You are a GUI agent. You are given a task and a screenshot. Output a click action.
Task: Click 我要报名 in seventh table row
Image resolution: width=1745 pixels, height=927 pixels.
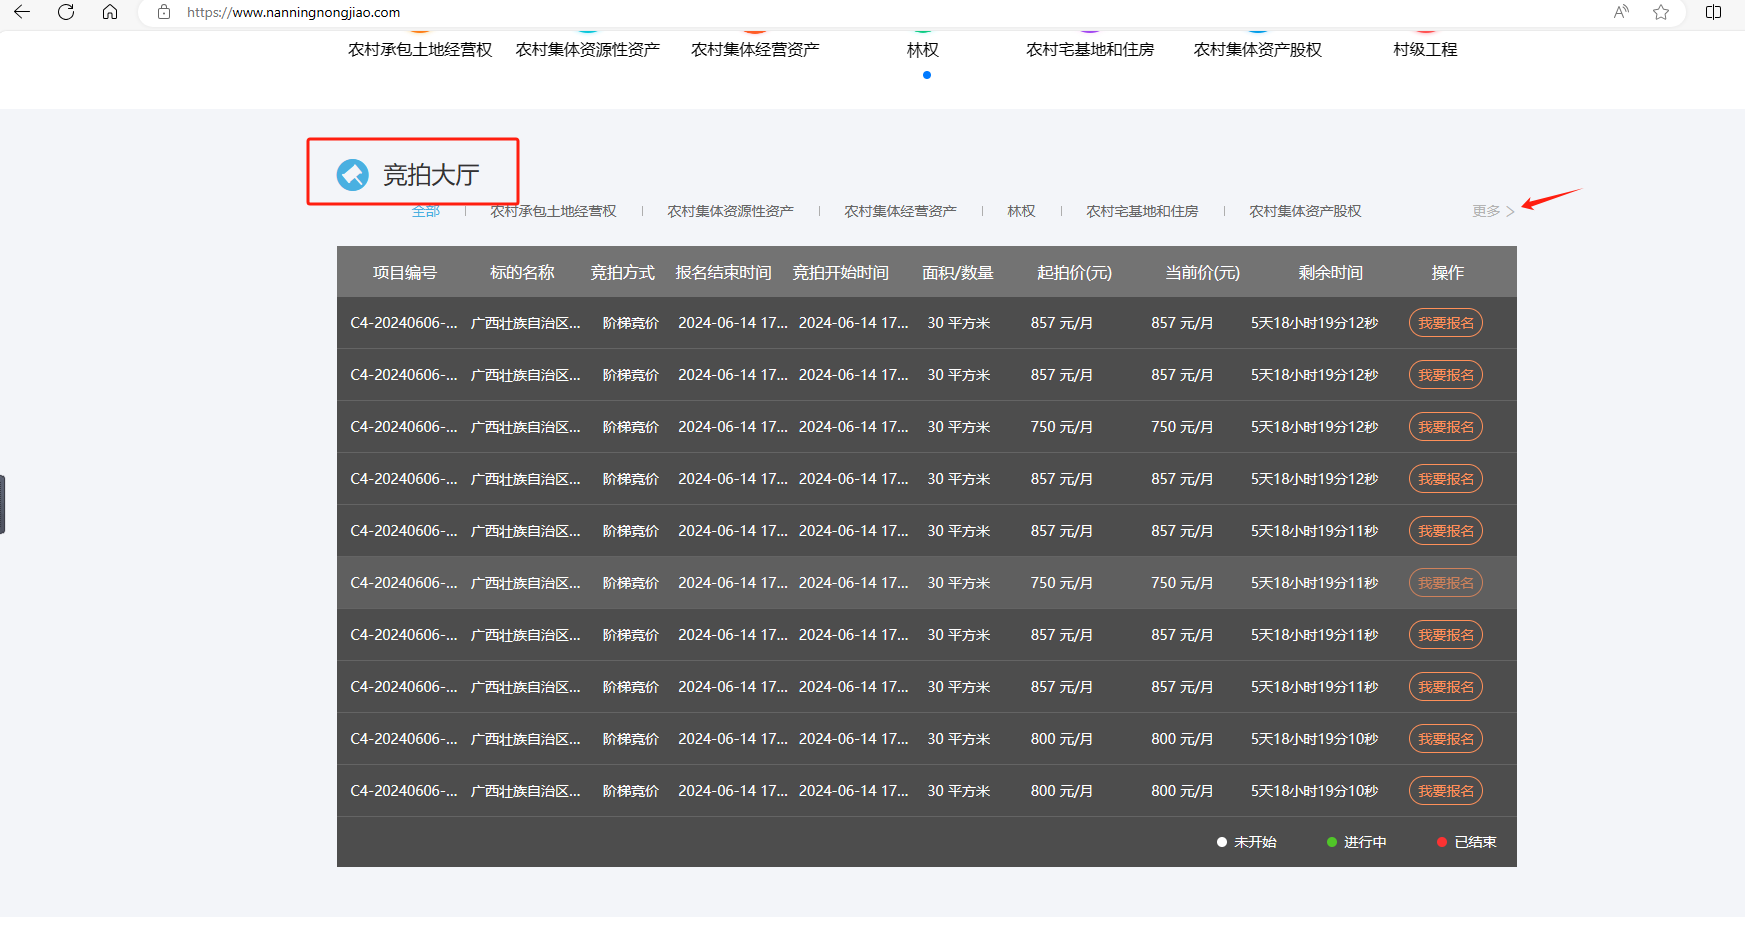pyautogui.click(x=1446, y=635)
